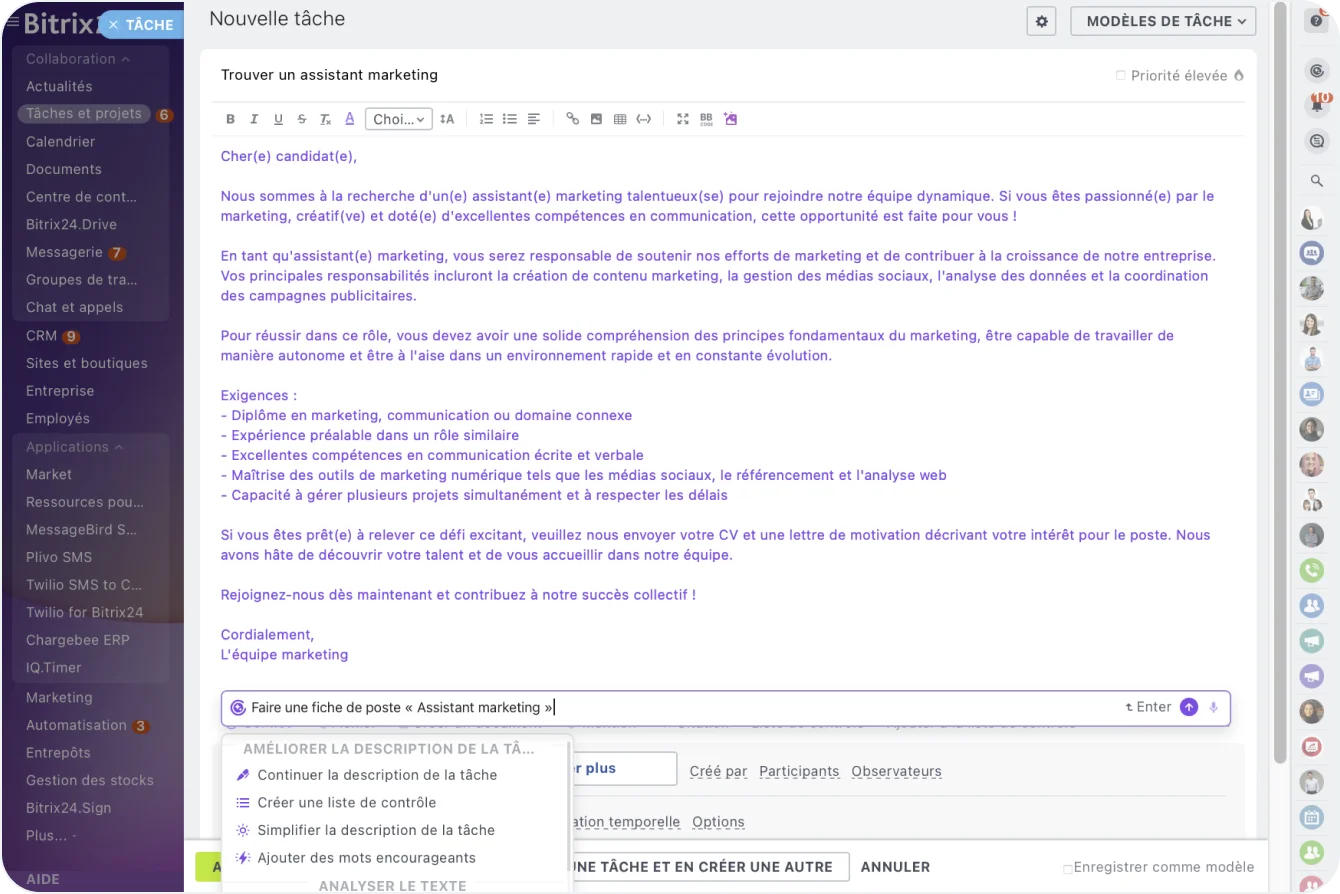Toggle bold formatting in the editor toolbar
This screenshot has width=1340, height=894.
click(230, 119)
